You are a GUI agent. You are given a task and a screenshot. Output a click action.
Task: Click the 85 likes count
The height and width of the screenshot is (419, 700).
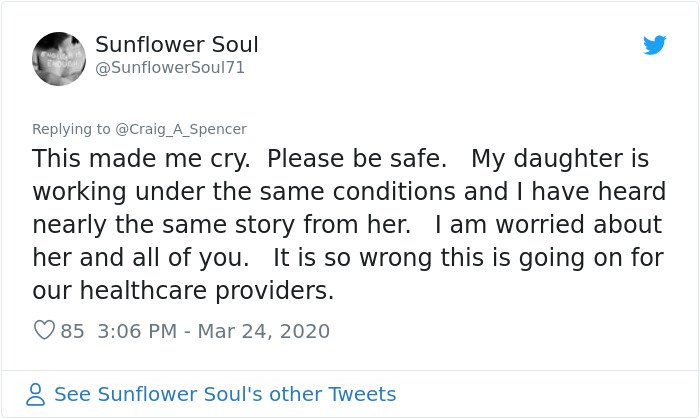pos(72,331)
